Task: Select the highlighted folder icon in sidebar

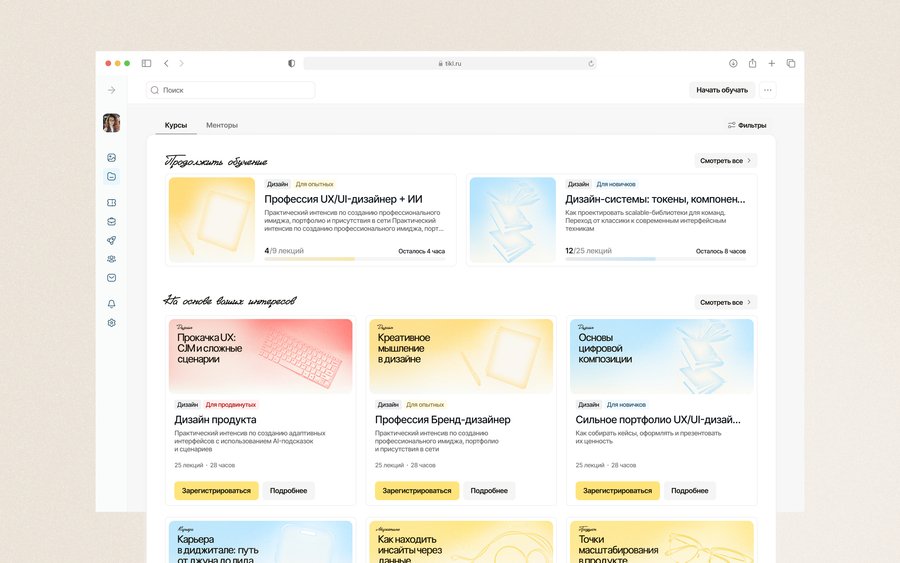Action: [x=111, y=176]
